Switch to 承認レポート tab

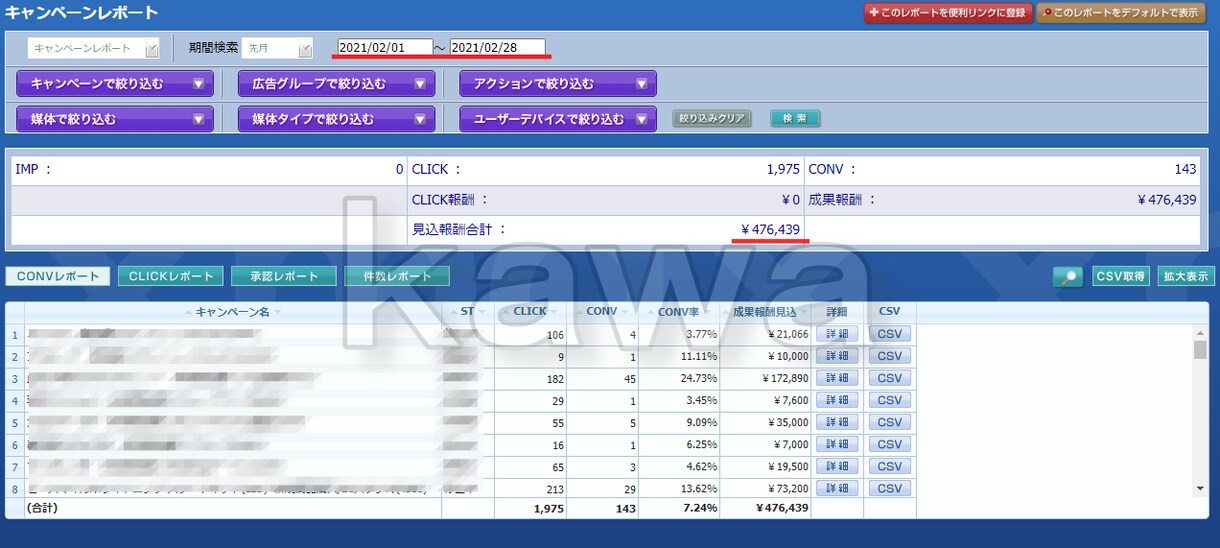284,276
